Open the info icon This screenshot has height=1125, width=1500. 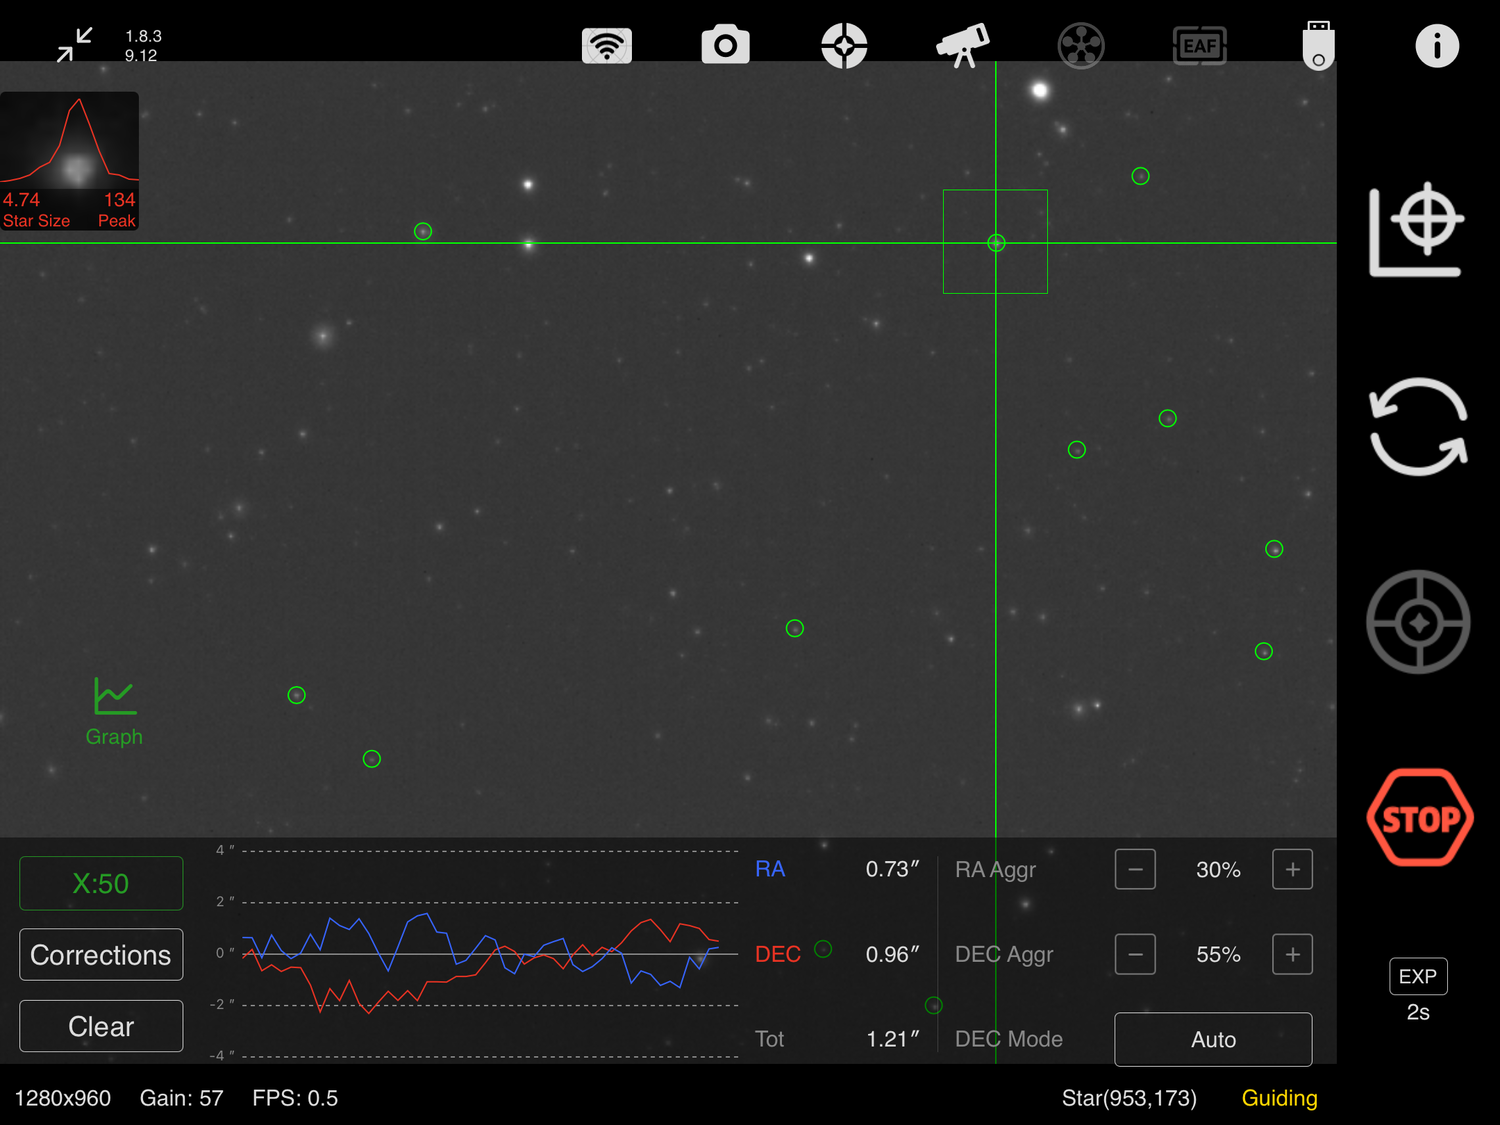(1437, 46)
